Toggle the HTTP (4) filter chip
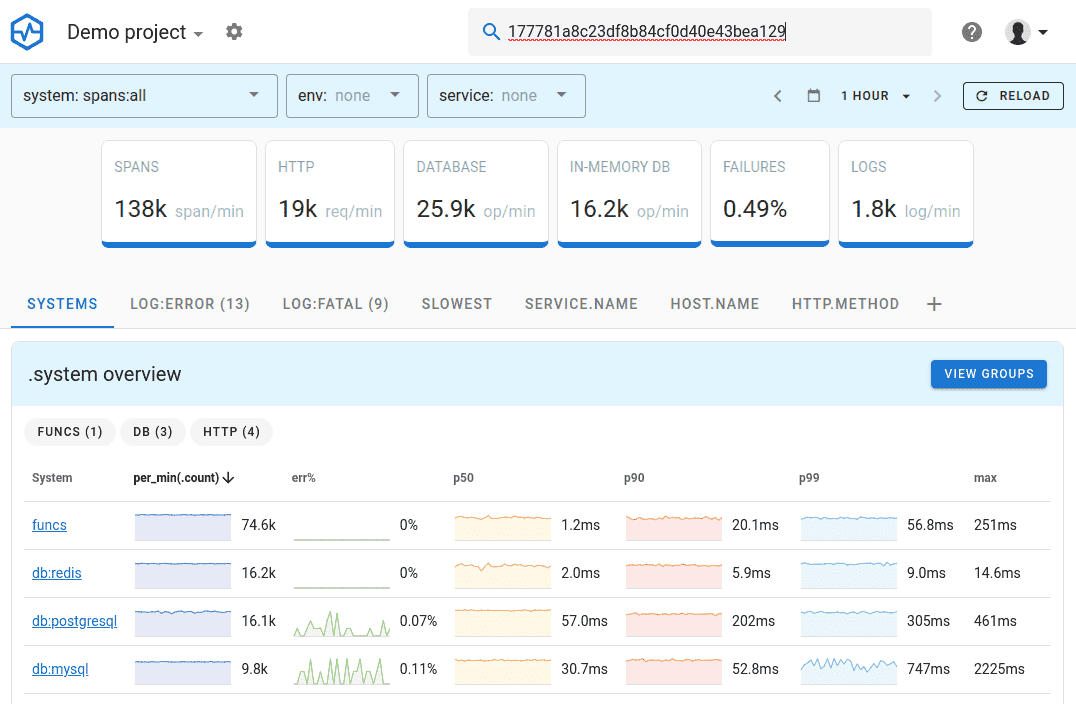1076x704 pixels. 231,432
